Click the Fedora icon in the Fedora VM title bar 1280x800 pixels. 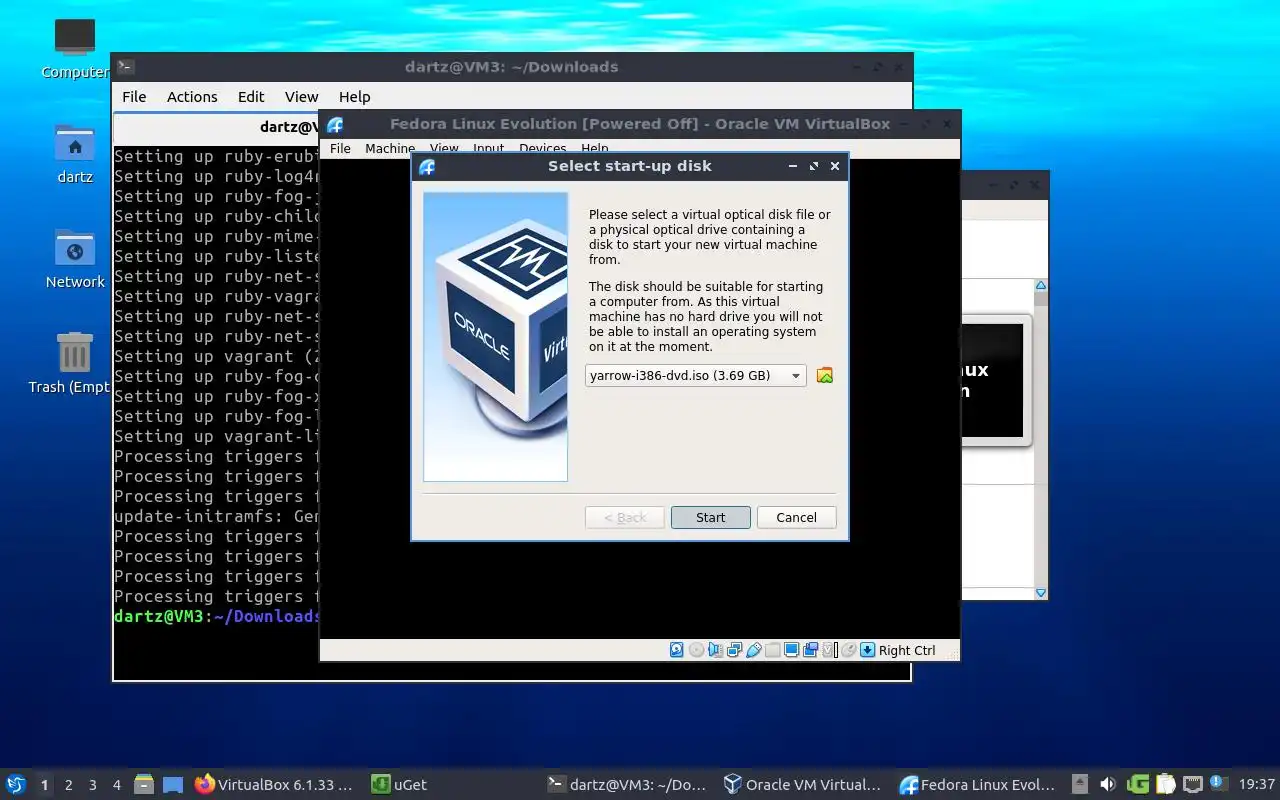click(335, 125)
